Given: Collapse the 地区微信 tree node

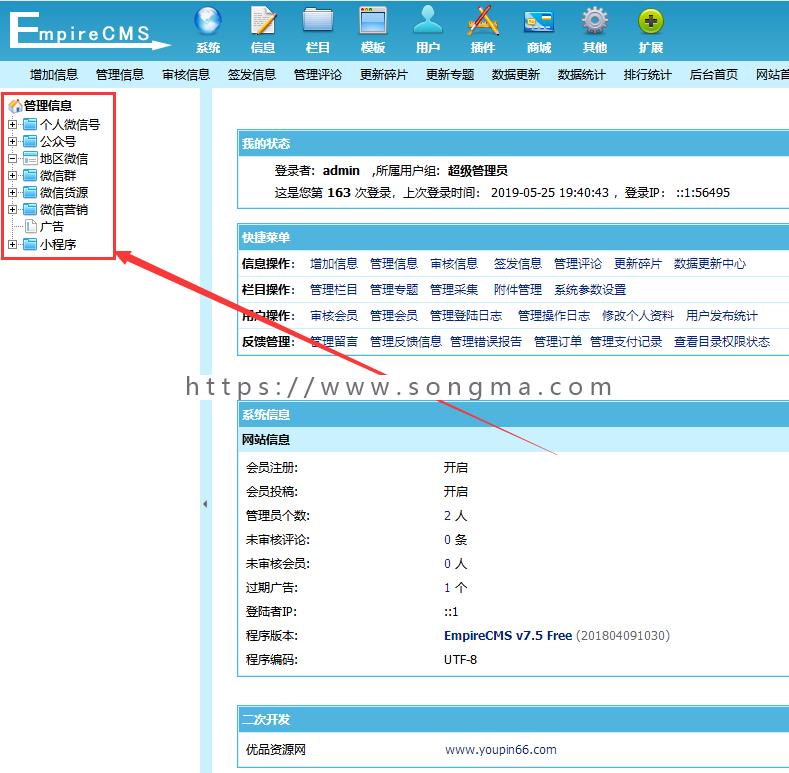Looking at the screenshot, I should click(x=13, y=159).
